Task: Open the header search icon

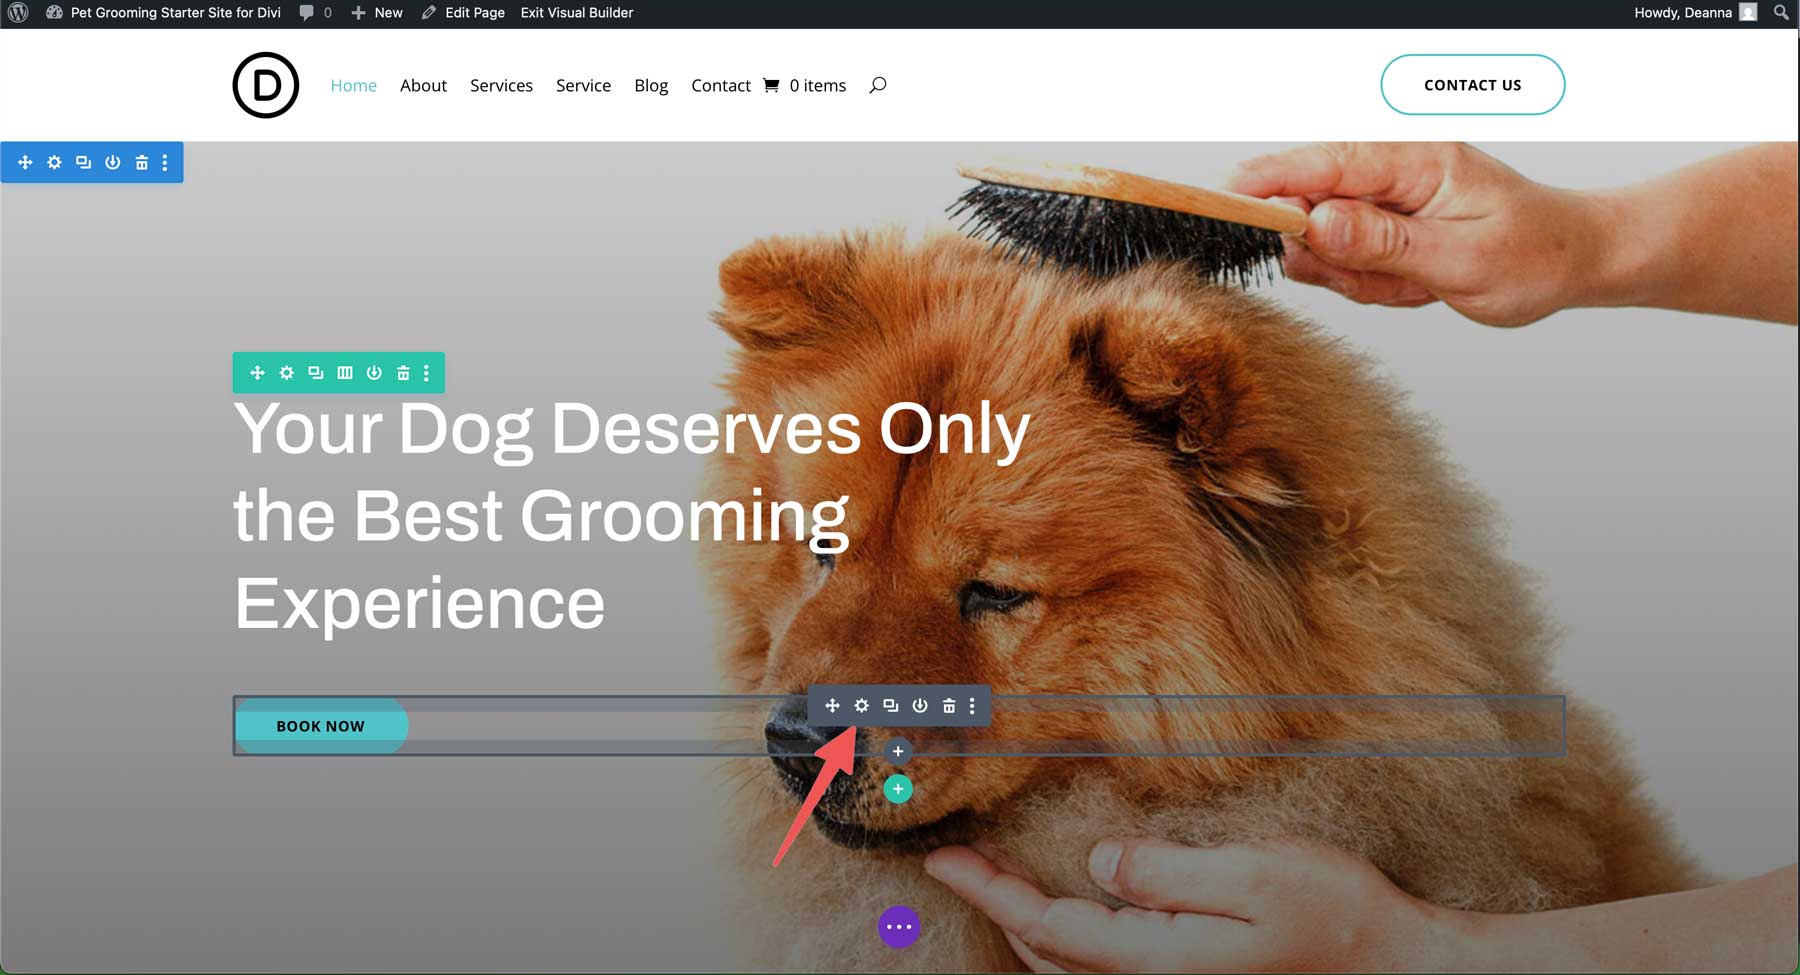Action: pos(878,85)
